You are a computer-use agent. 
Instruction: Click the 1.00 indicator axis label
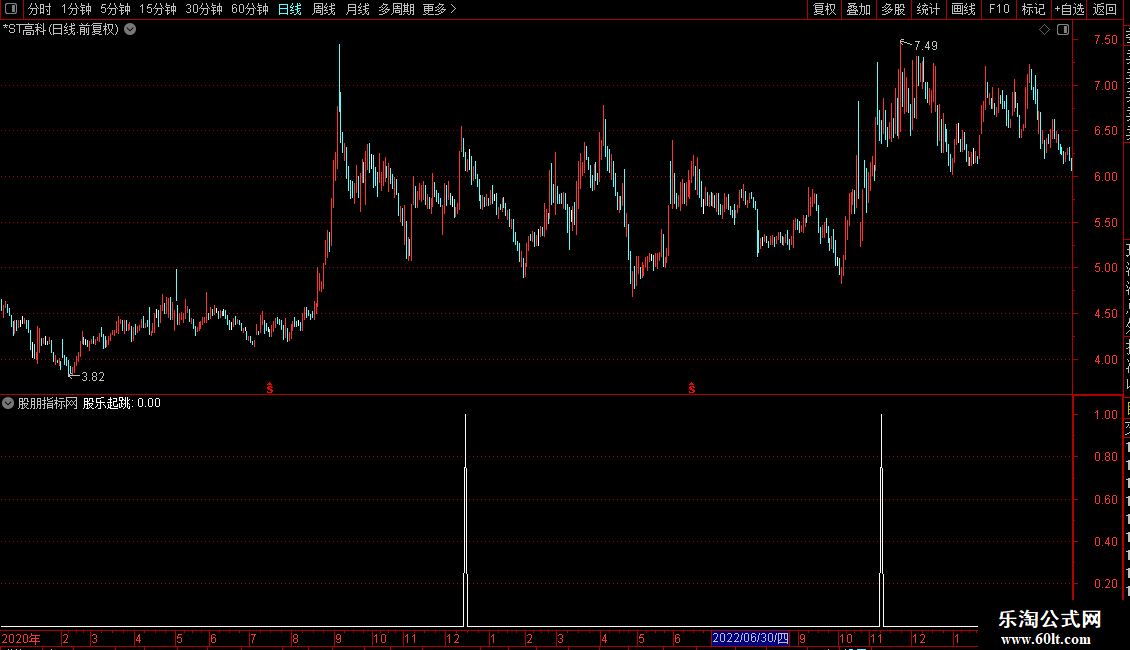(1105, 414)
